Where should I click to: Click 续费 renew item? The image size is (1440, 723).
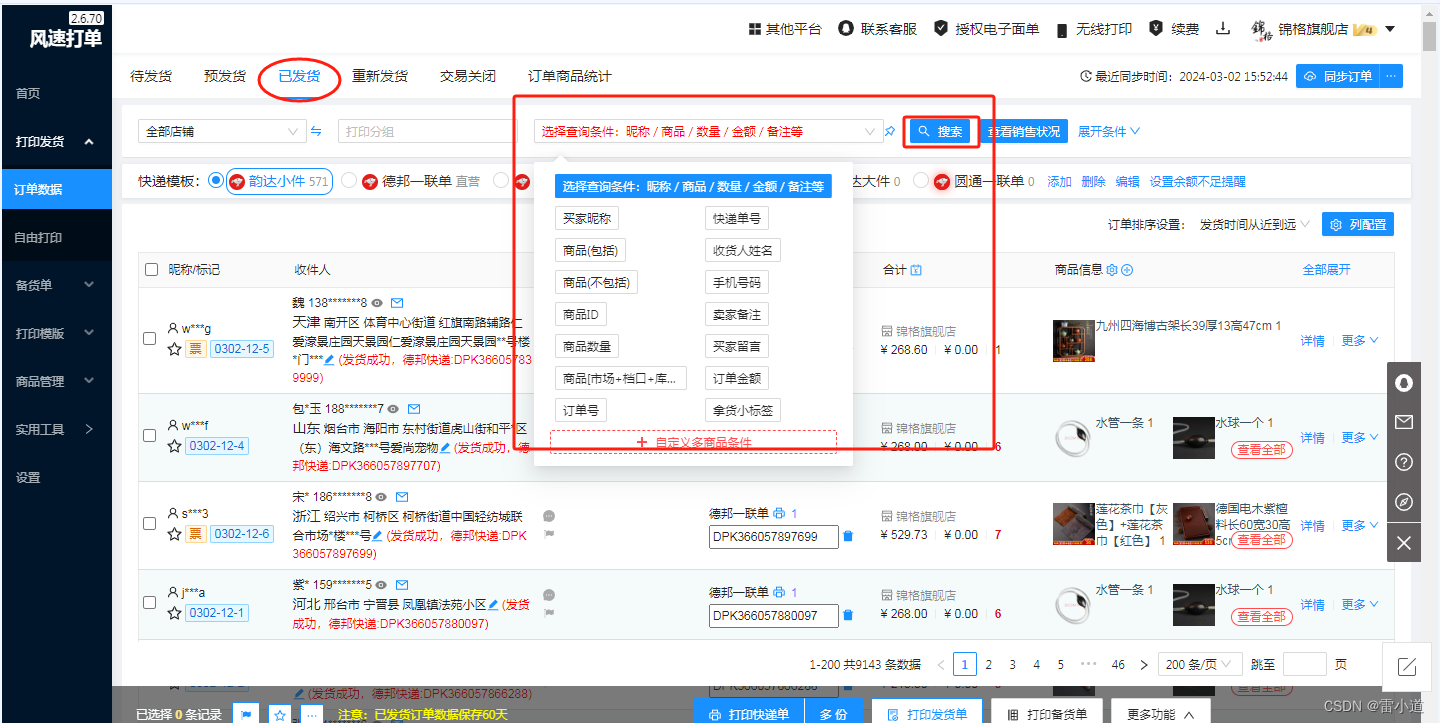click(x=1174, y=29)
